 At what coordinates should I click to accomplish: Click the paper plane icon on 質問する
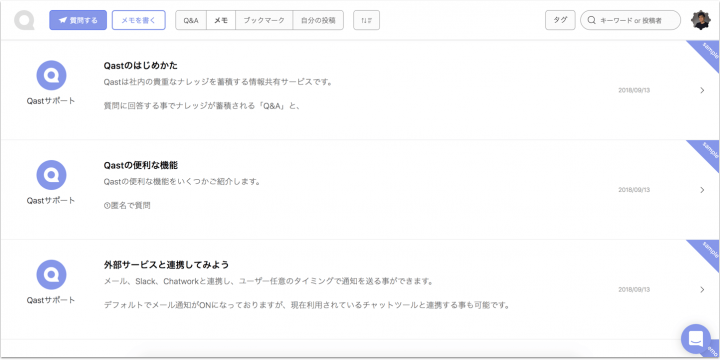tap(63, 21)
